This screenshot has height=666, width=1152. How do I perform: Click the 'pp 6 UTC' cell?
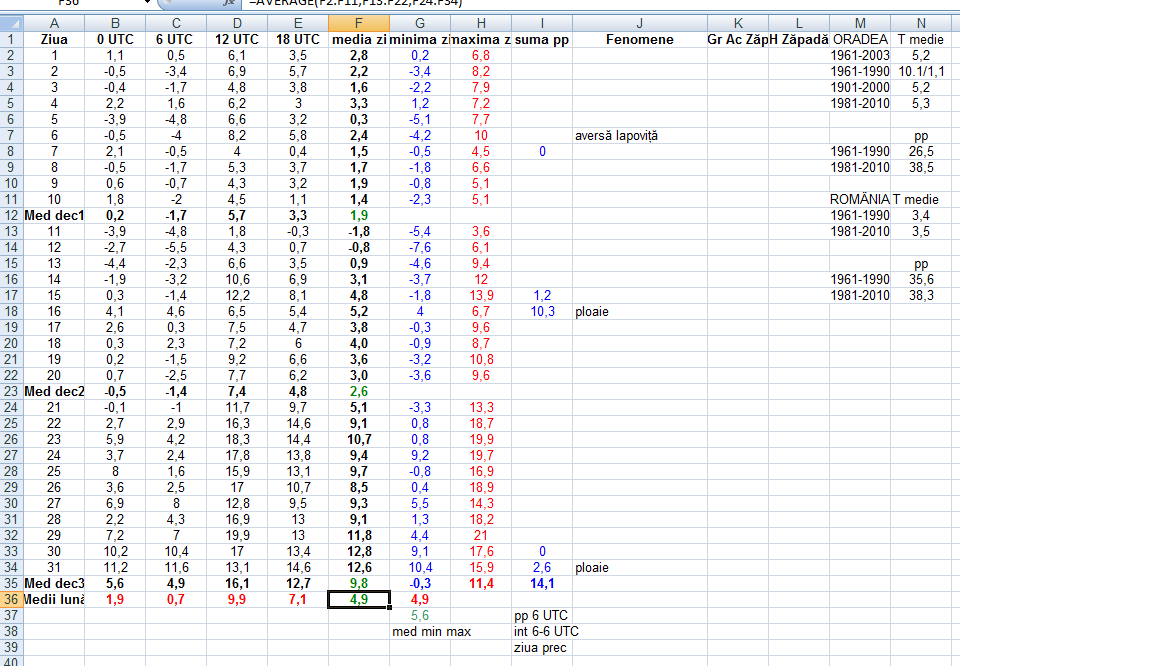coord(541,615)
